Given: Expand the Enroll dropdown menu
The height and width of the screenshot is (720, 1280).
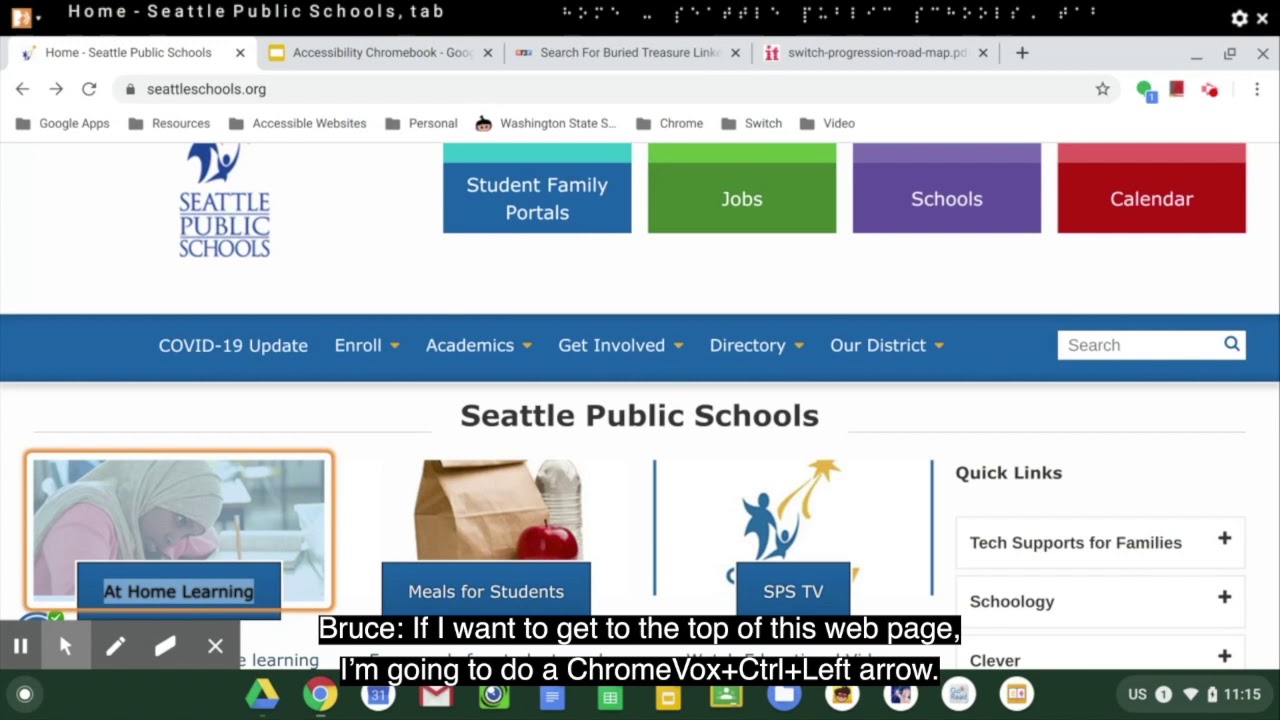Looking at the screenshot, I should tap(367, 345).
